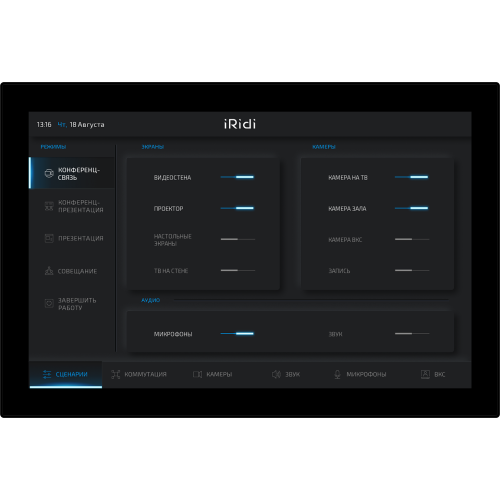500x500 pixels.
Task: Choose Завершить работу label
Action: point(77,304)
